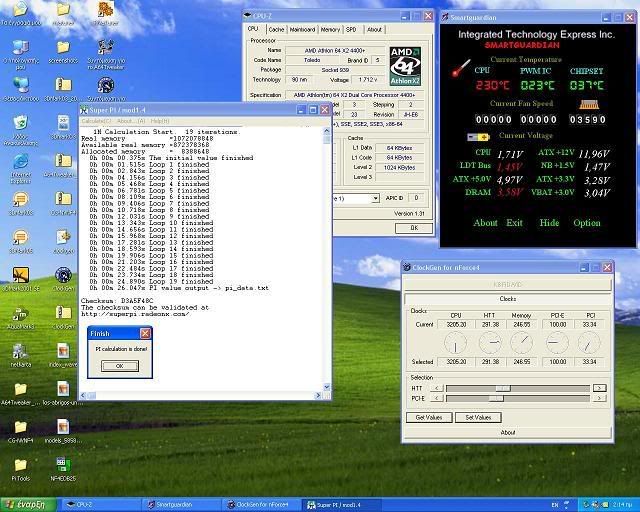Select the NF4ED625 desktop icon
The image size is (640, 512).
pos(63,465)
